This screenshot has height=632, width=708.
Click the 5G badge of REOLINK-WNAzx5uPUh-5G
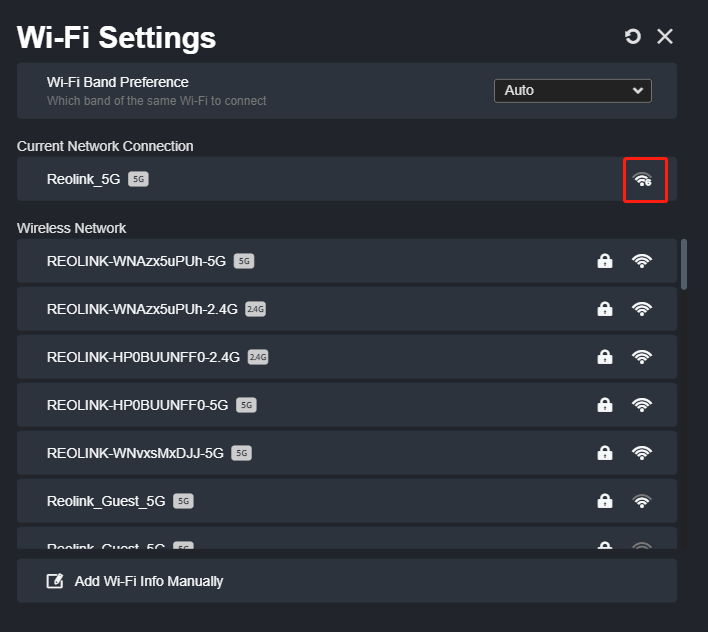click(244, 261)
